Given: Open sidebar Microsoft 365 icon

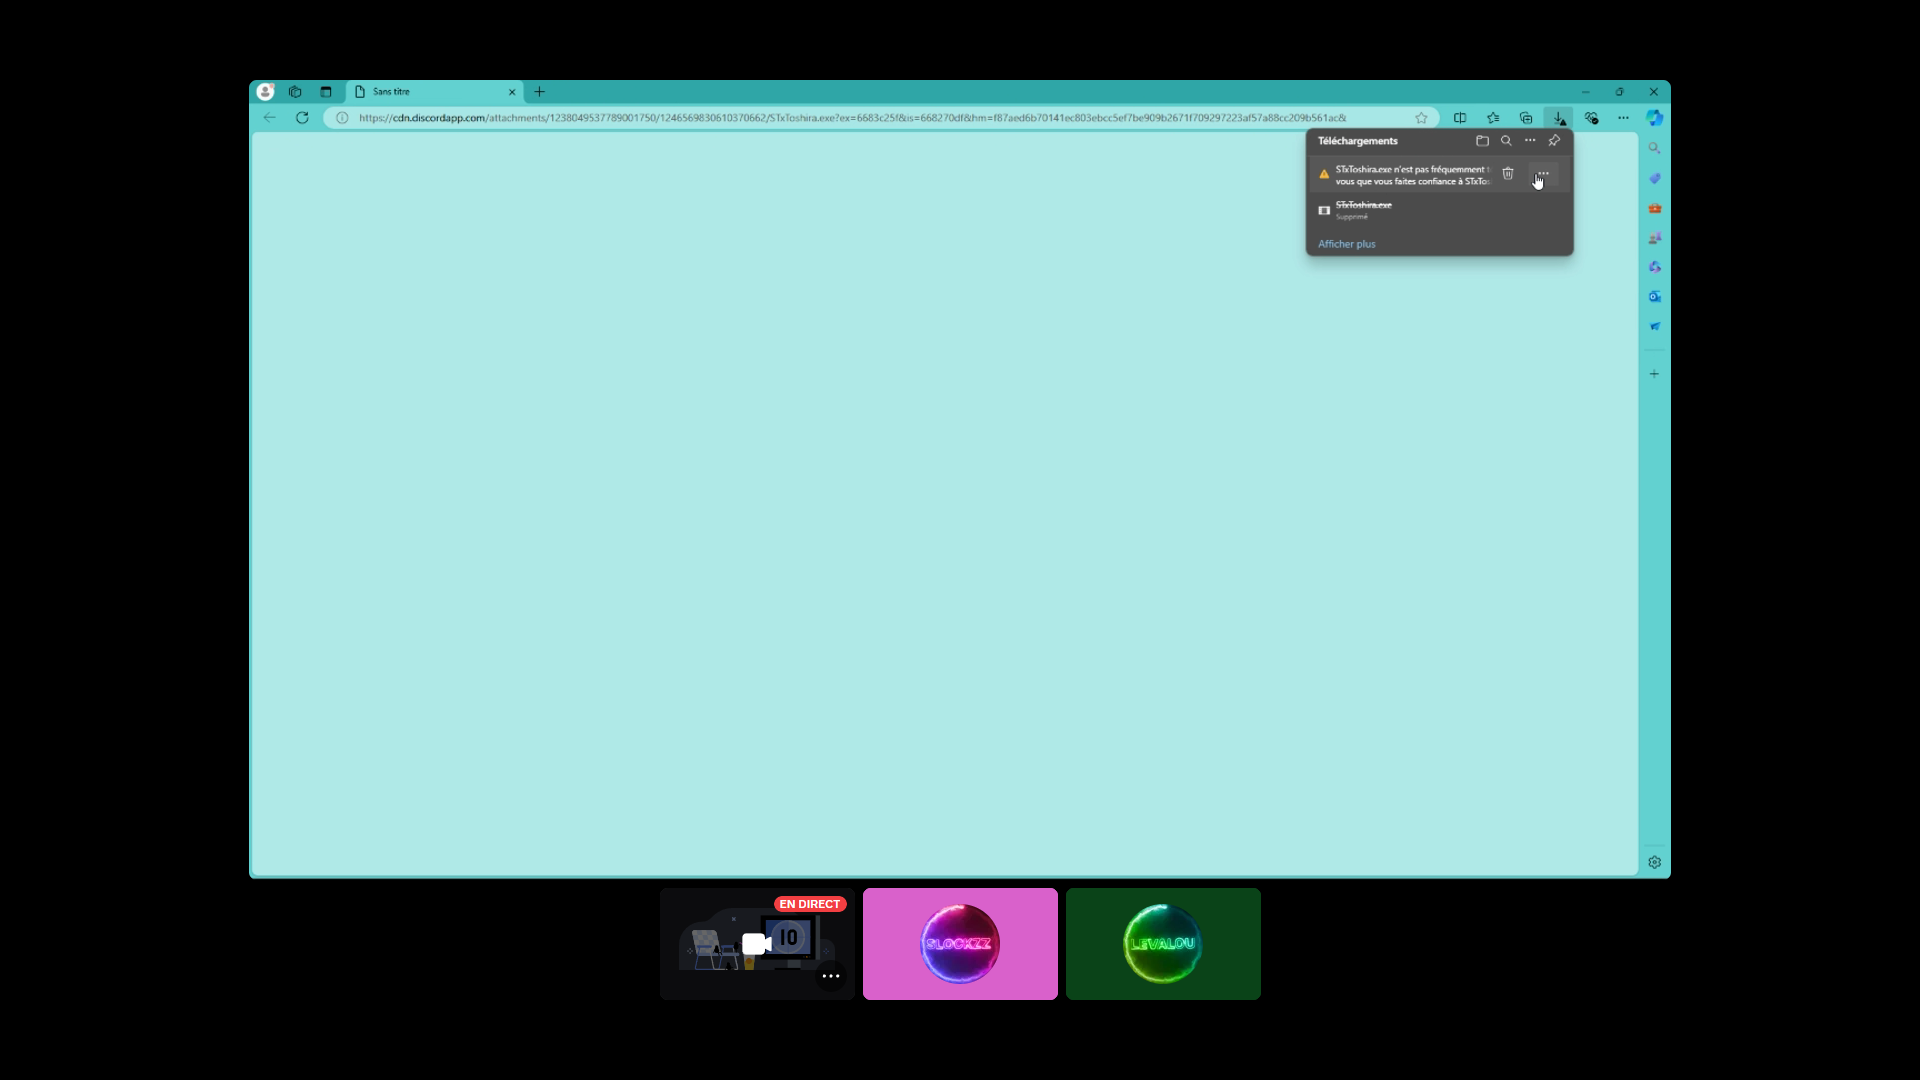Looking at the screenshot, I should coord(1655,267).
